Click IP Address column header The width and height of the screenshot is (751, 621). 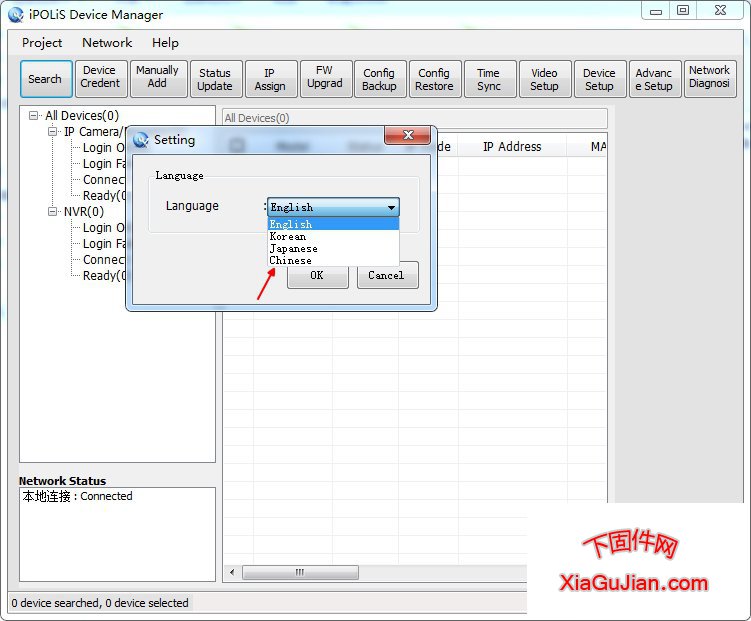tap(512, 147)
